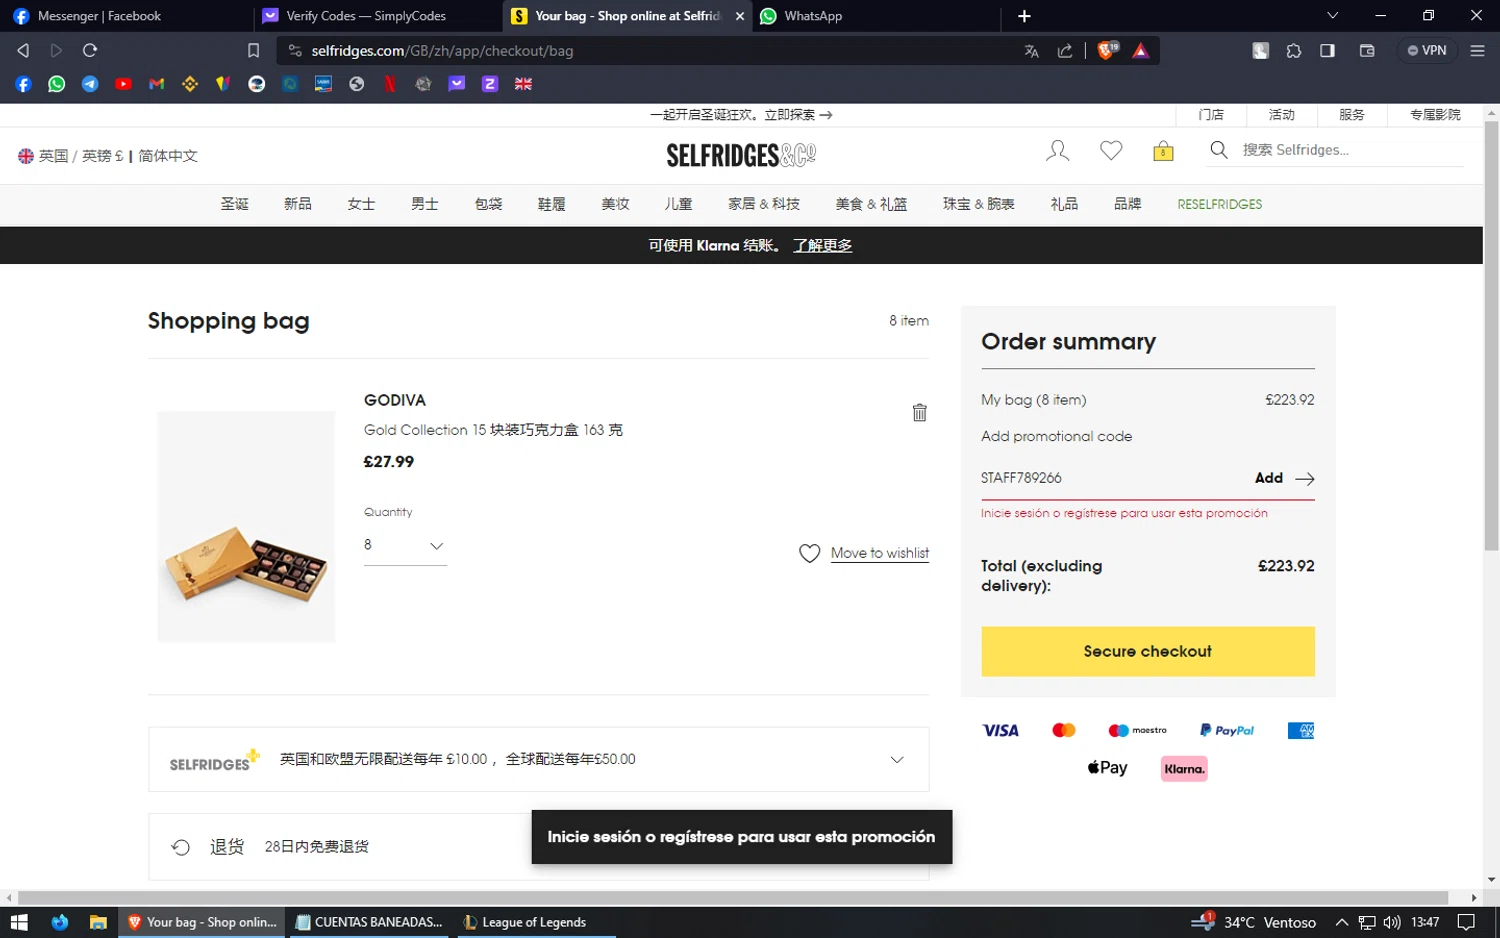
Task: Open the RESELFRIDGES menu link
Action: (x=1219, y=204)
